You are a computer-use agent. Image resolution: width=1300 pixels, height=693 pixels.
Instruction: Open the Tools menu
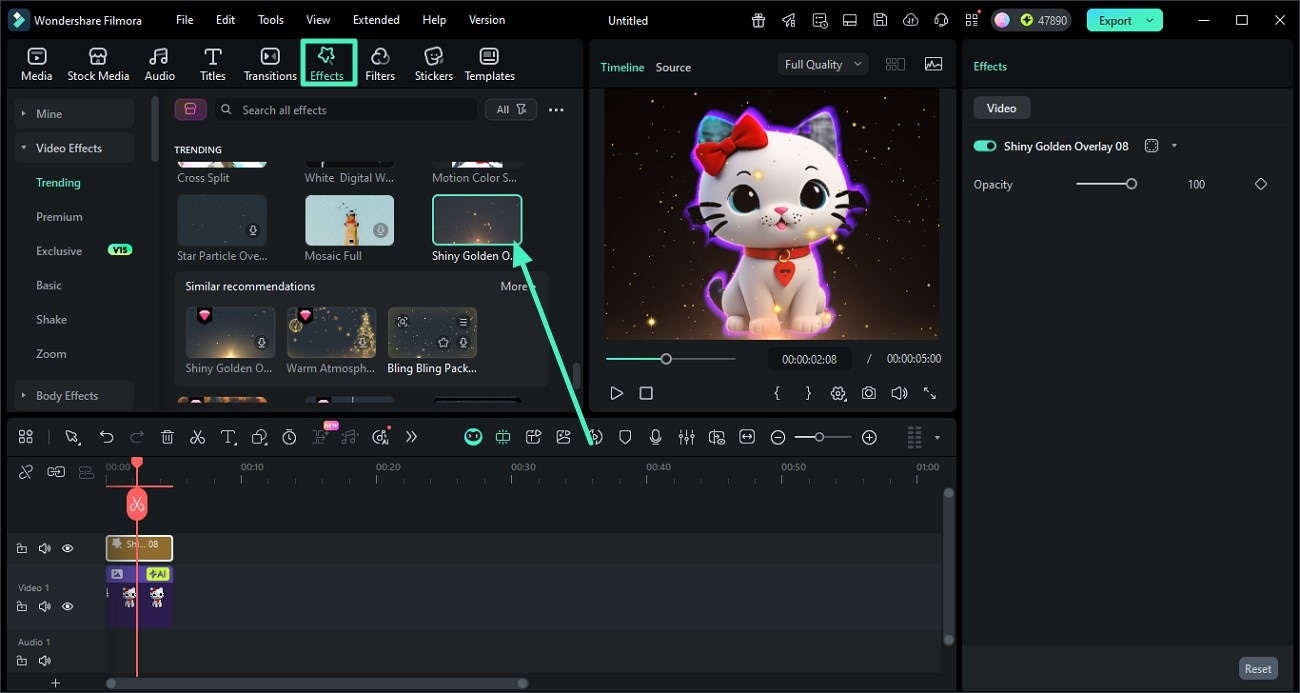click(x=269, y=19)
